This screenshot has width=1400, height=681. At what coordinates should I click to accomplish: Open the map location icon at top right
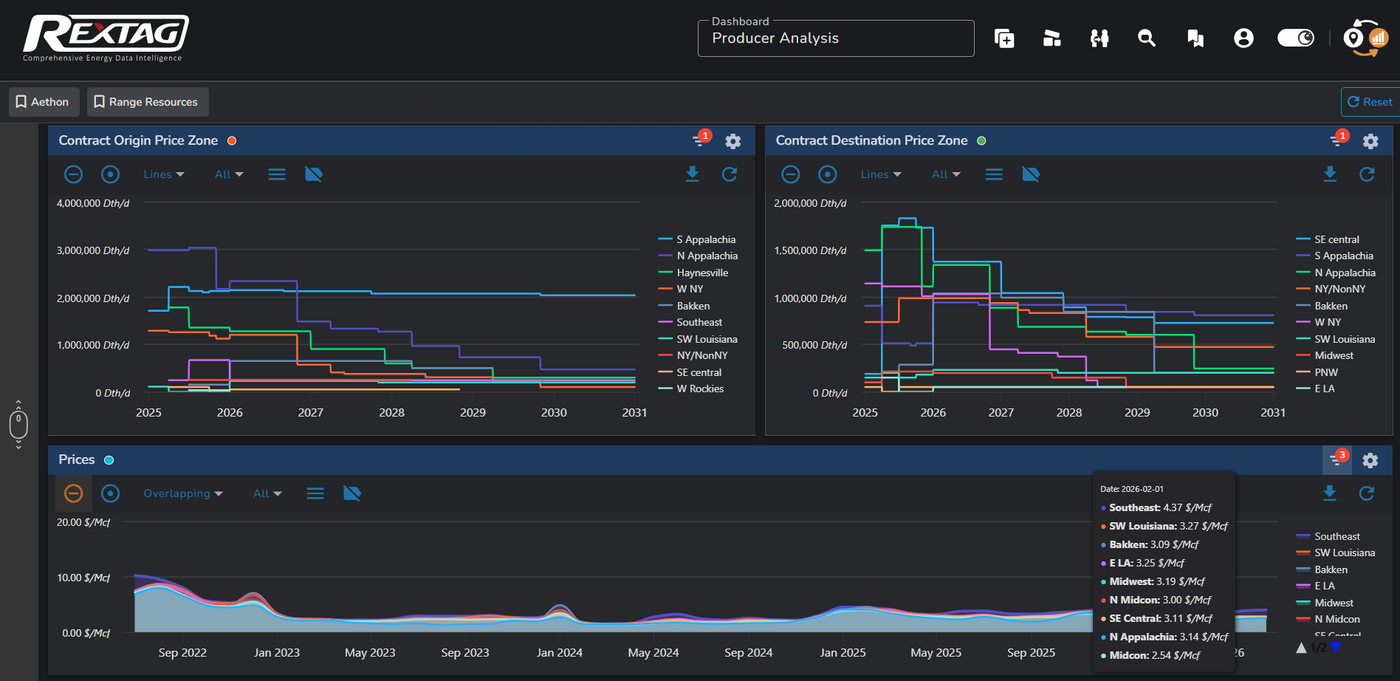[x=1354, y=38]
